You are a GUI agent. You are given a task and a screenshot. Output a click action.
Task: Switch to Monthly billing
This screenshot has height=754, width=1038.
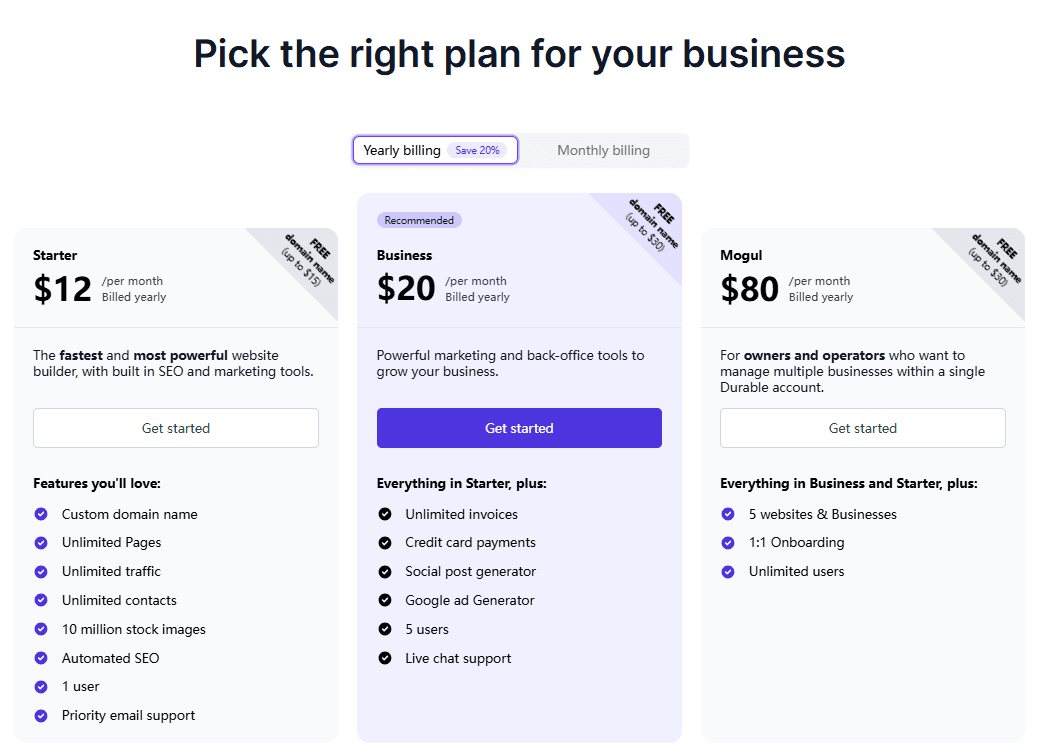tap(603, 150)
